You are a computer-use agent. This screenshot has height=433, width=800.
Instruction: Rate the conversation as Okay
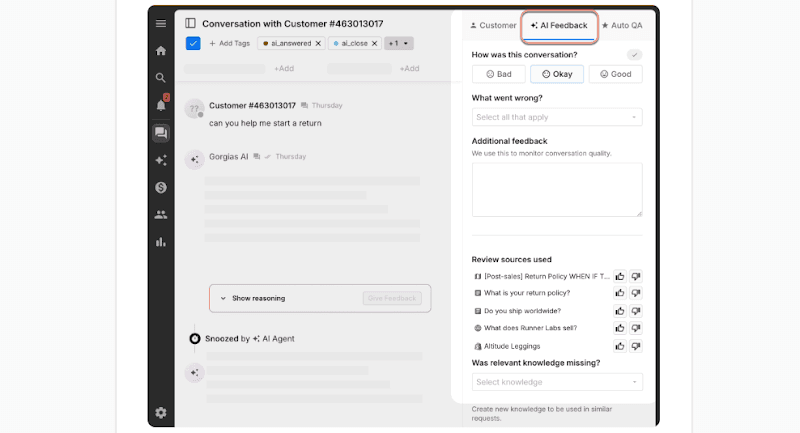coord(557,74)
